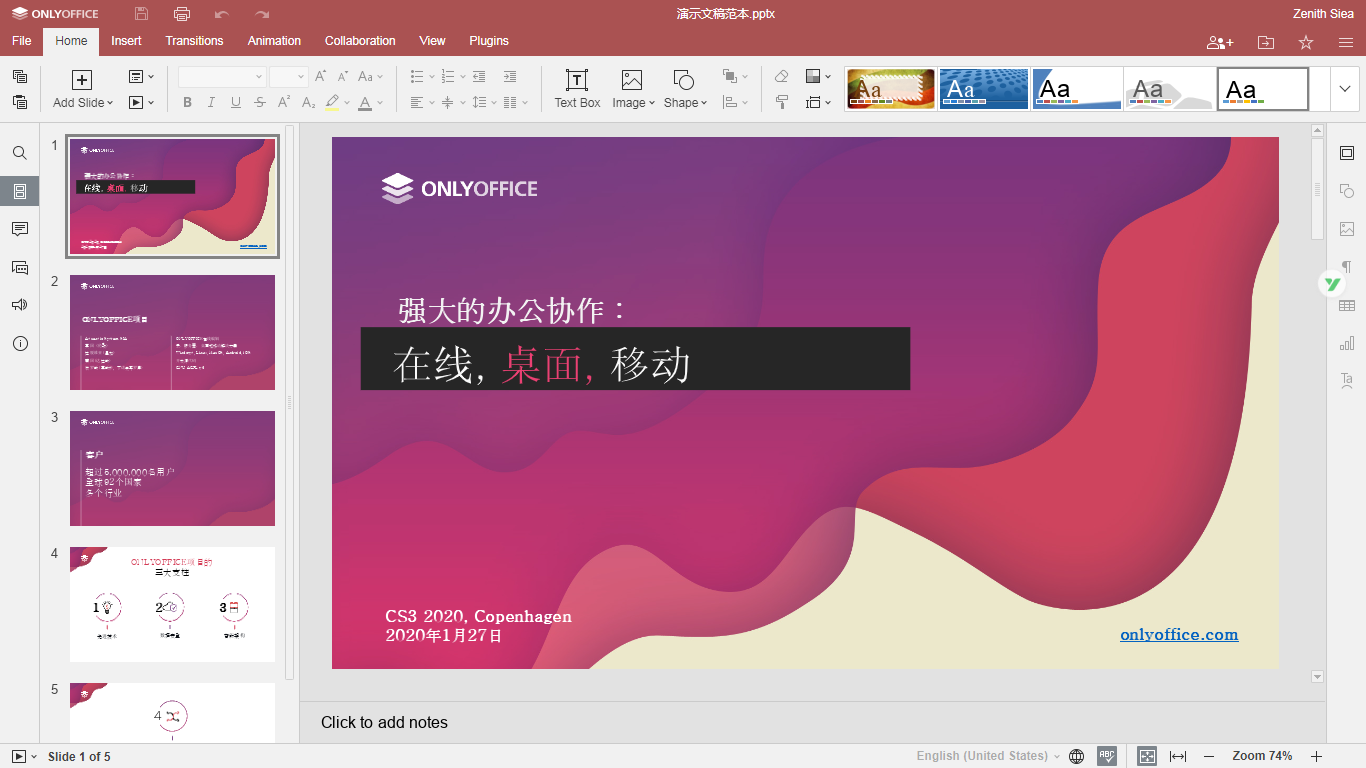Switch to the Plugins tab

tap(489, 41)
